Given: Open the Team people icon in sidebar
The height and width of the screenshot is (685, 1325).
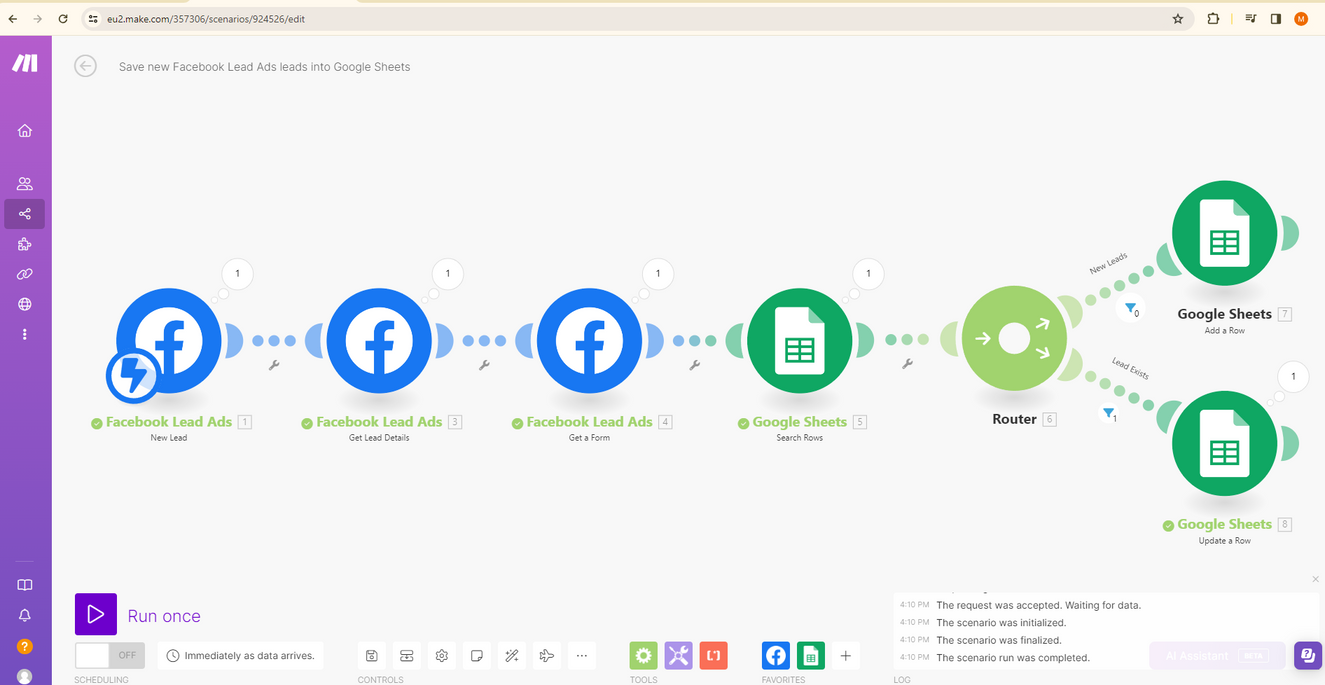Looking at the screenshot, I should pos(25,184).
